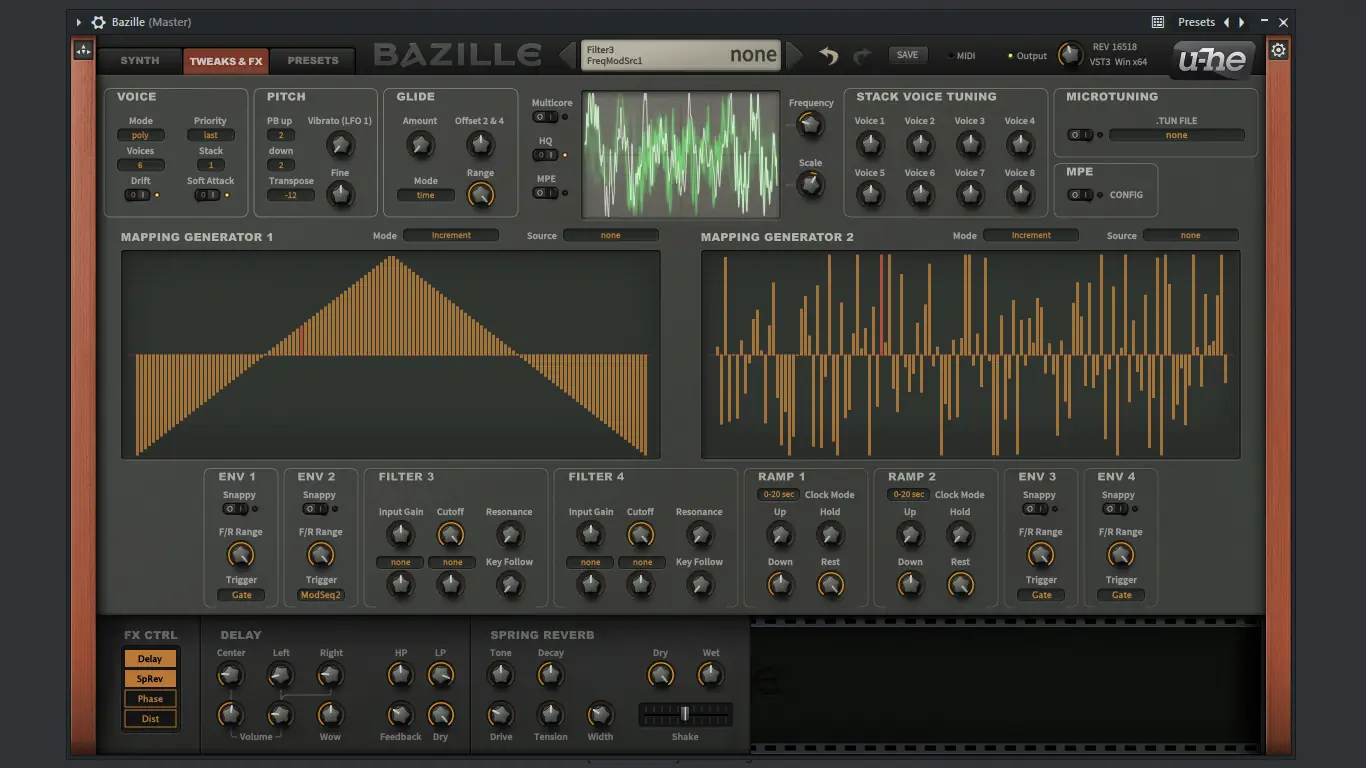
Task: Click the Delay Feedback knob
Action: (400, 714)
